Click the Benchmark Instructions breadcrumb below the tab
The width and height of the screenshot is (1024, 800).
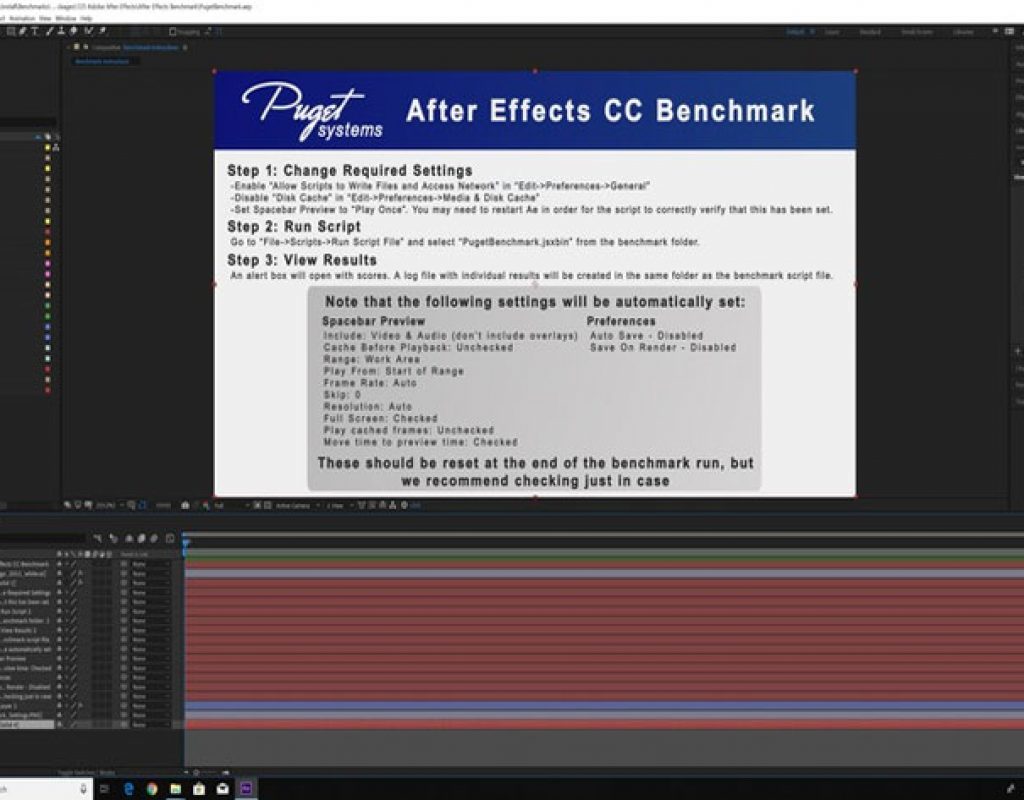pyautogui.click(x=102, y=61)
